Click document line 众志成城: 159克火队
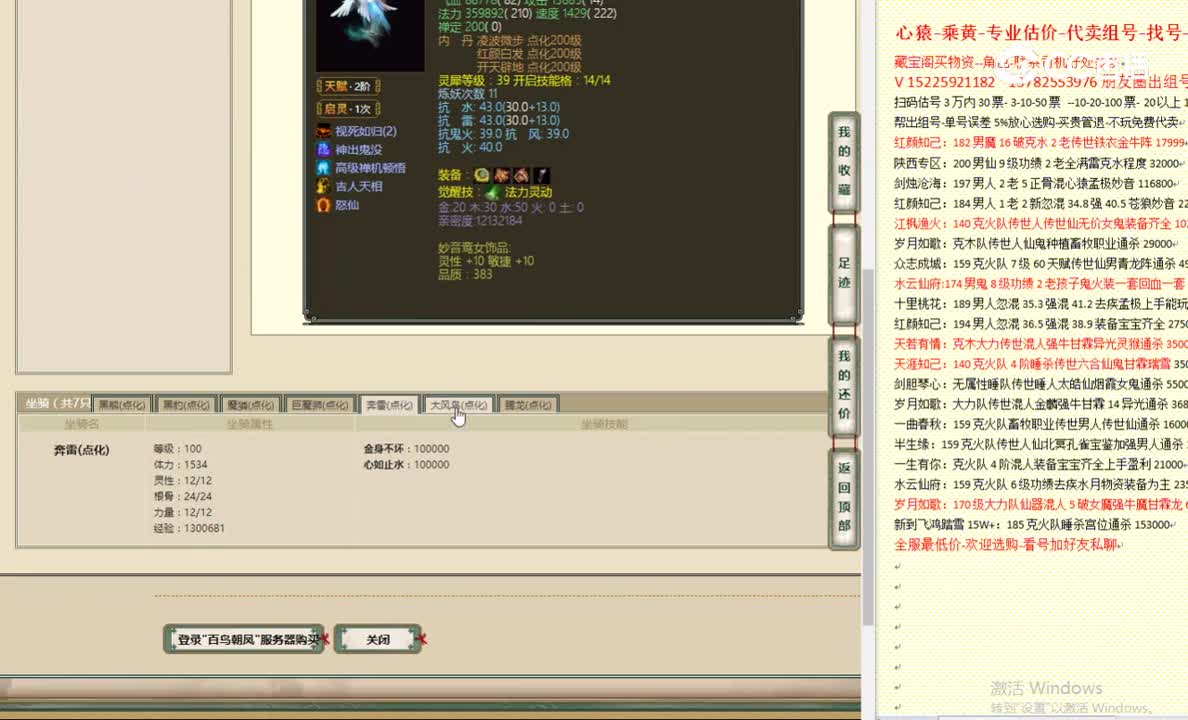 (1041, 264)
